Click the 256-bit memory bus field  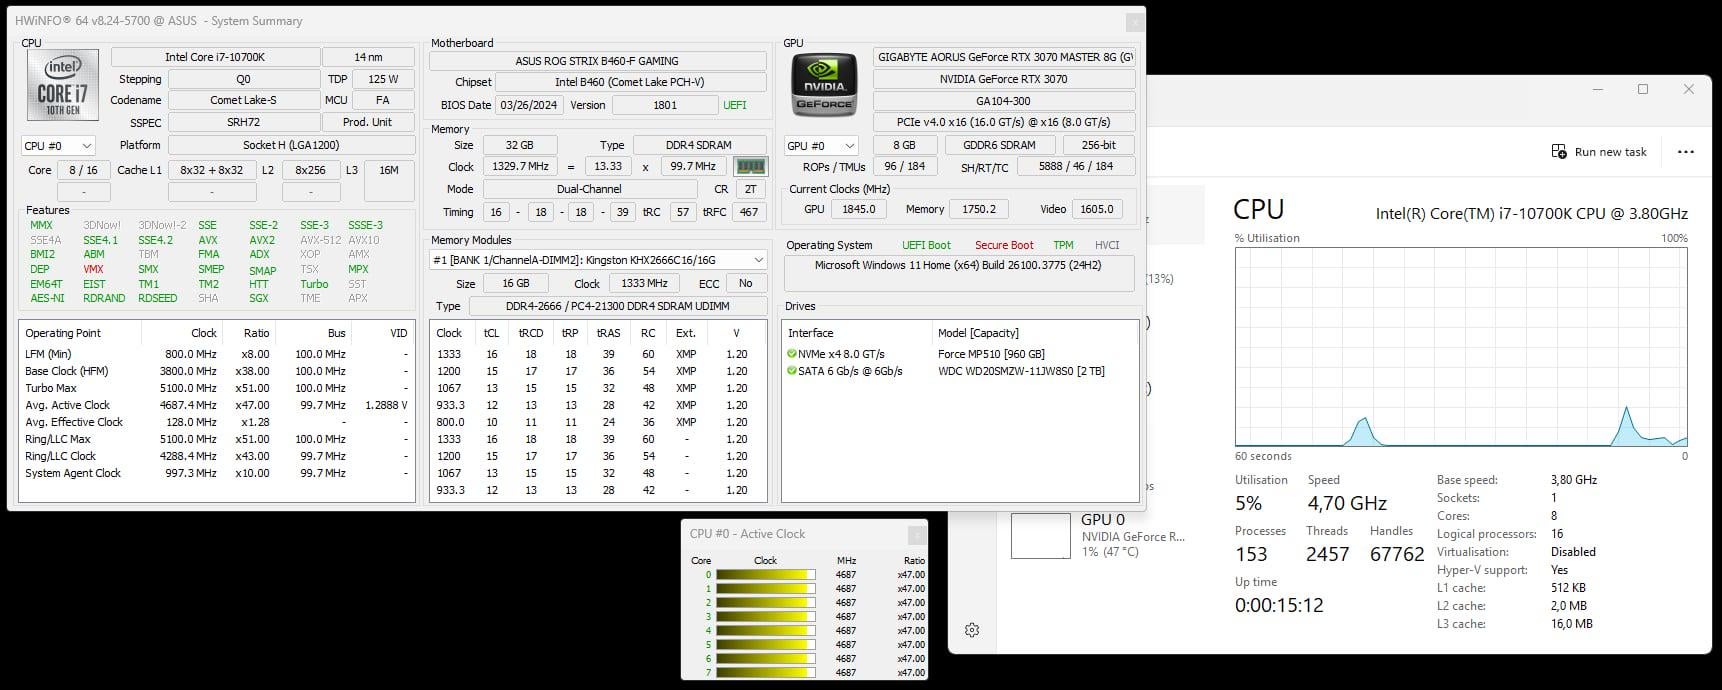click(1097, 145)
